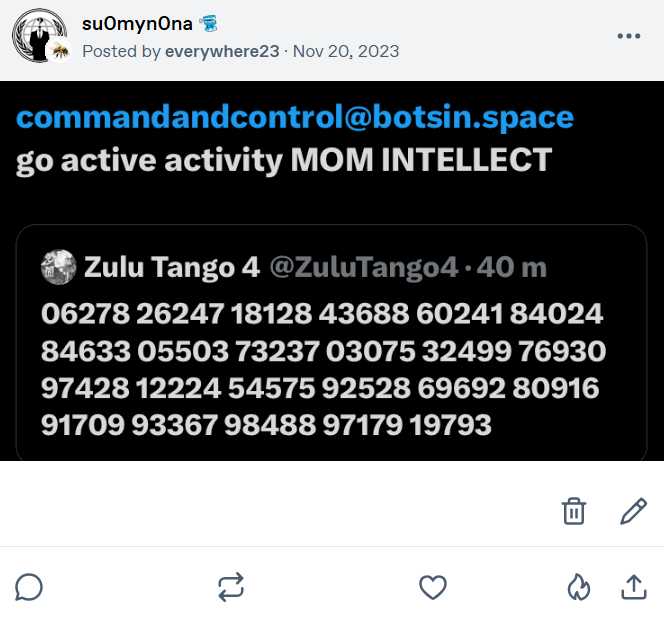The height and width of the screenshot is (620, 664).
Task: Share the post via upload icon
Action: (634, 587)
